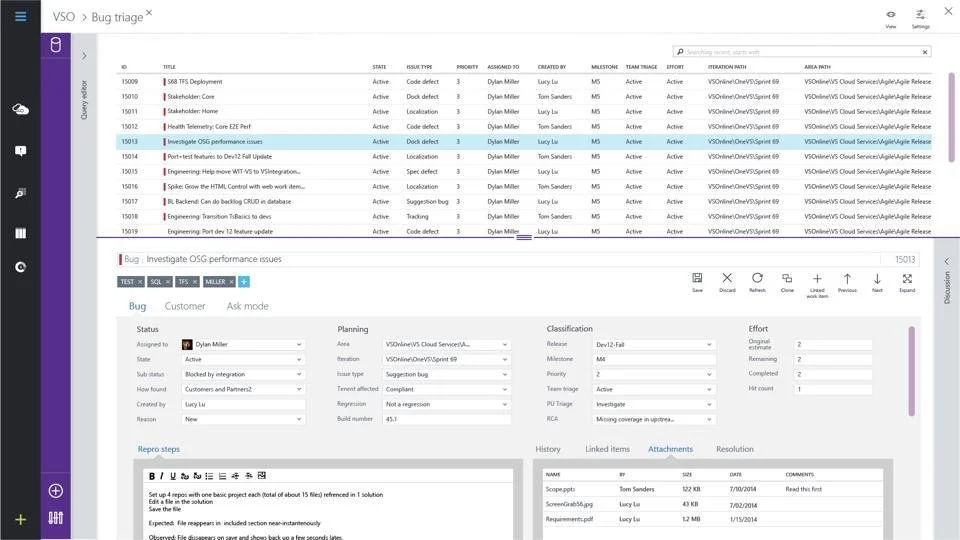Click the circled plus on the purple bar
This screenshot has height=540, width=960.
[x=56, y=490]
